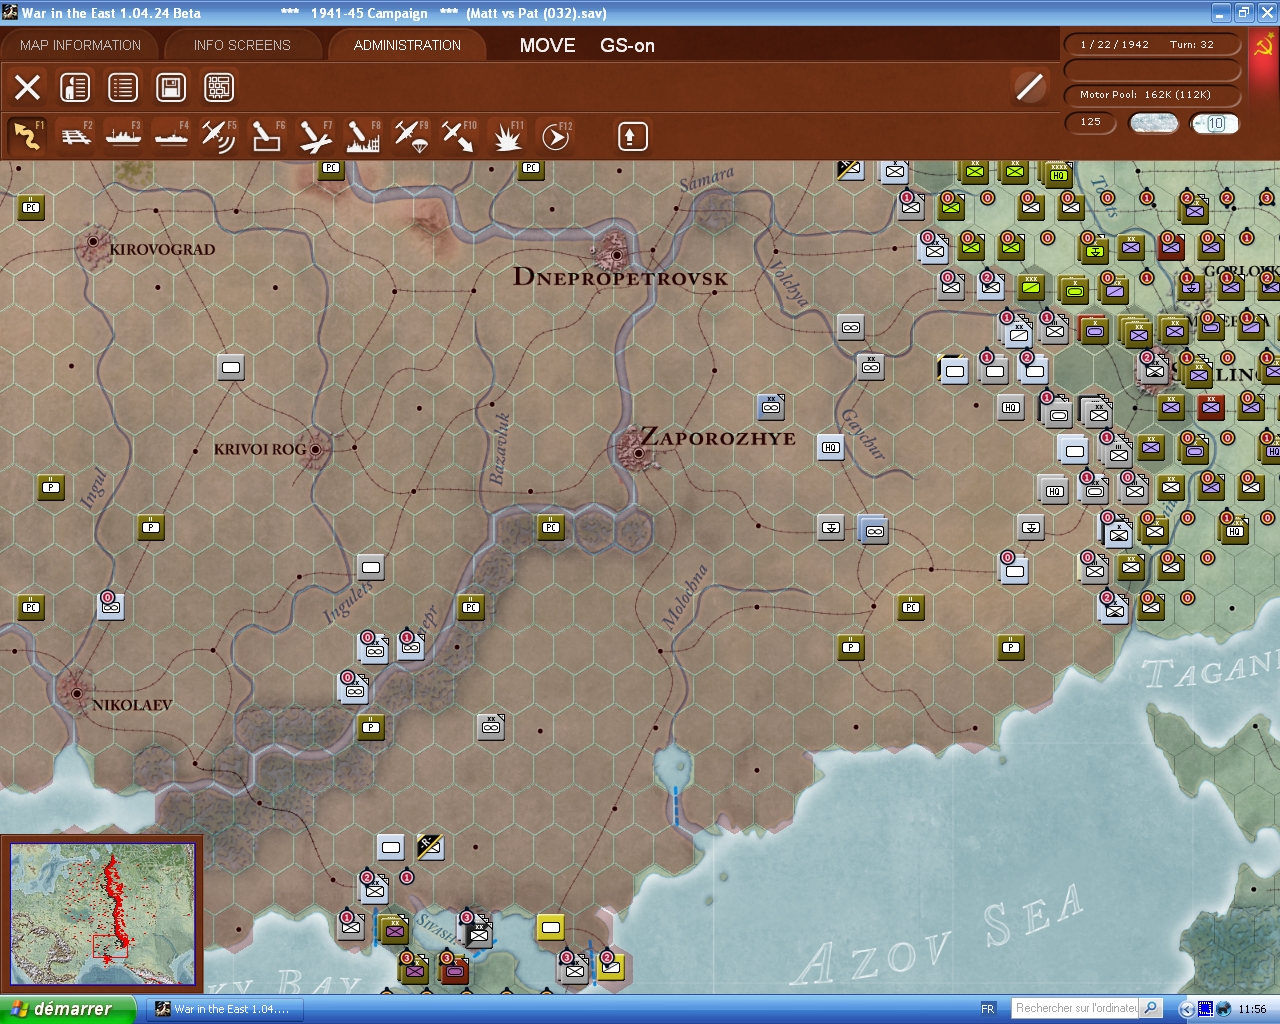Click the boxed up-arrow toolbar button
The width and height of the screenshot is (1280, 1024).
click(632, 136)
